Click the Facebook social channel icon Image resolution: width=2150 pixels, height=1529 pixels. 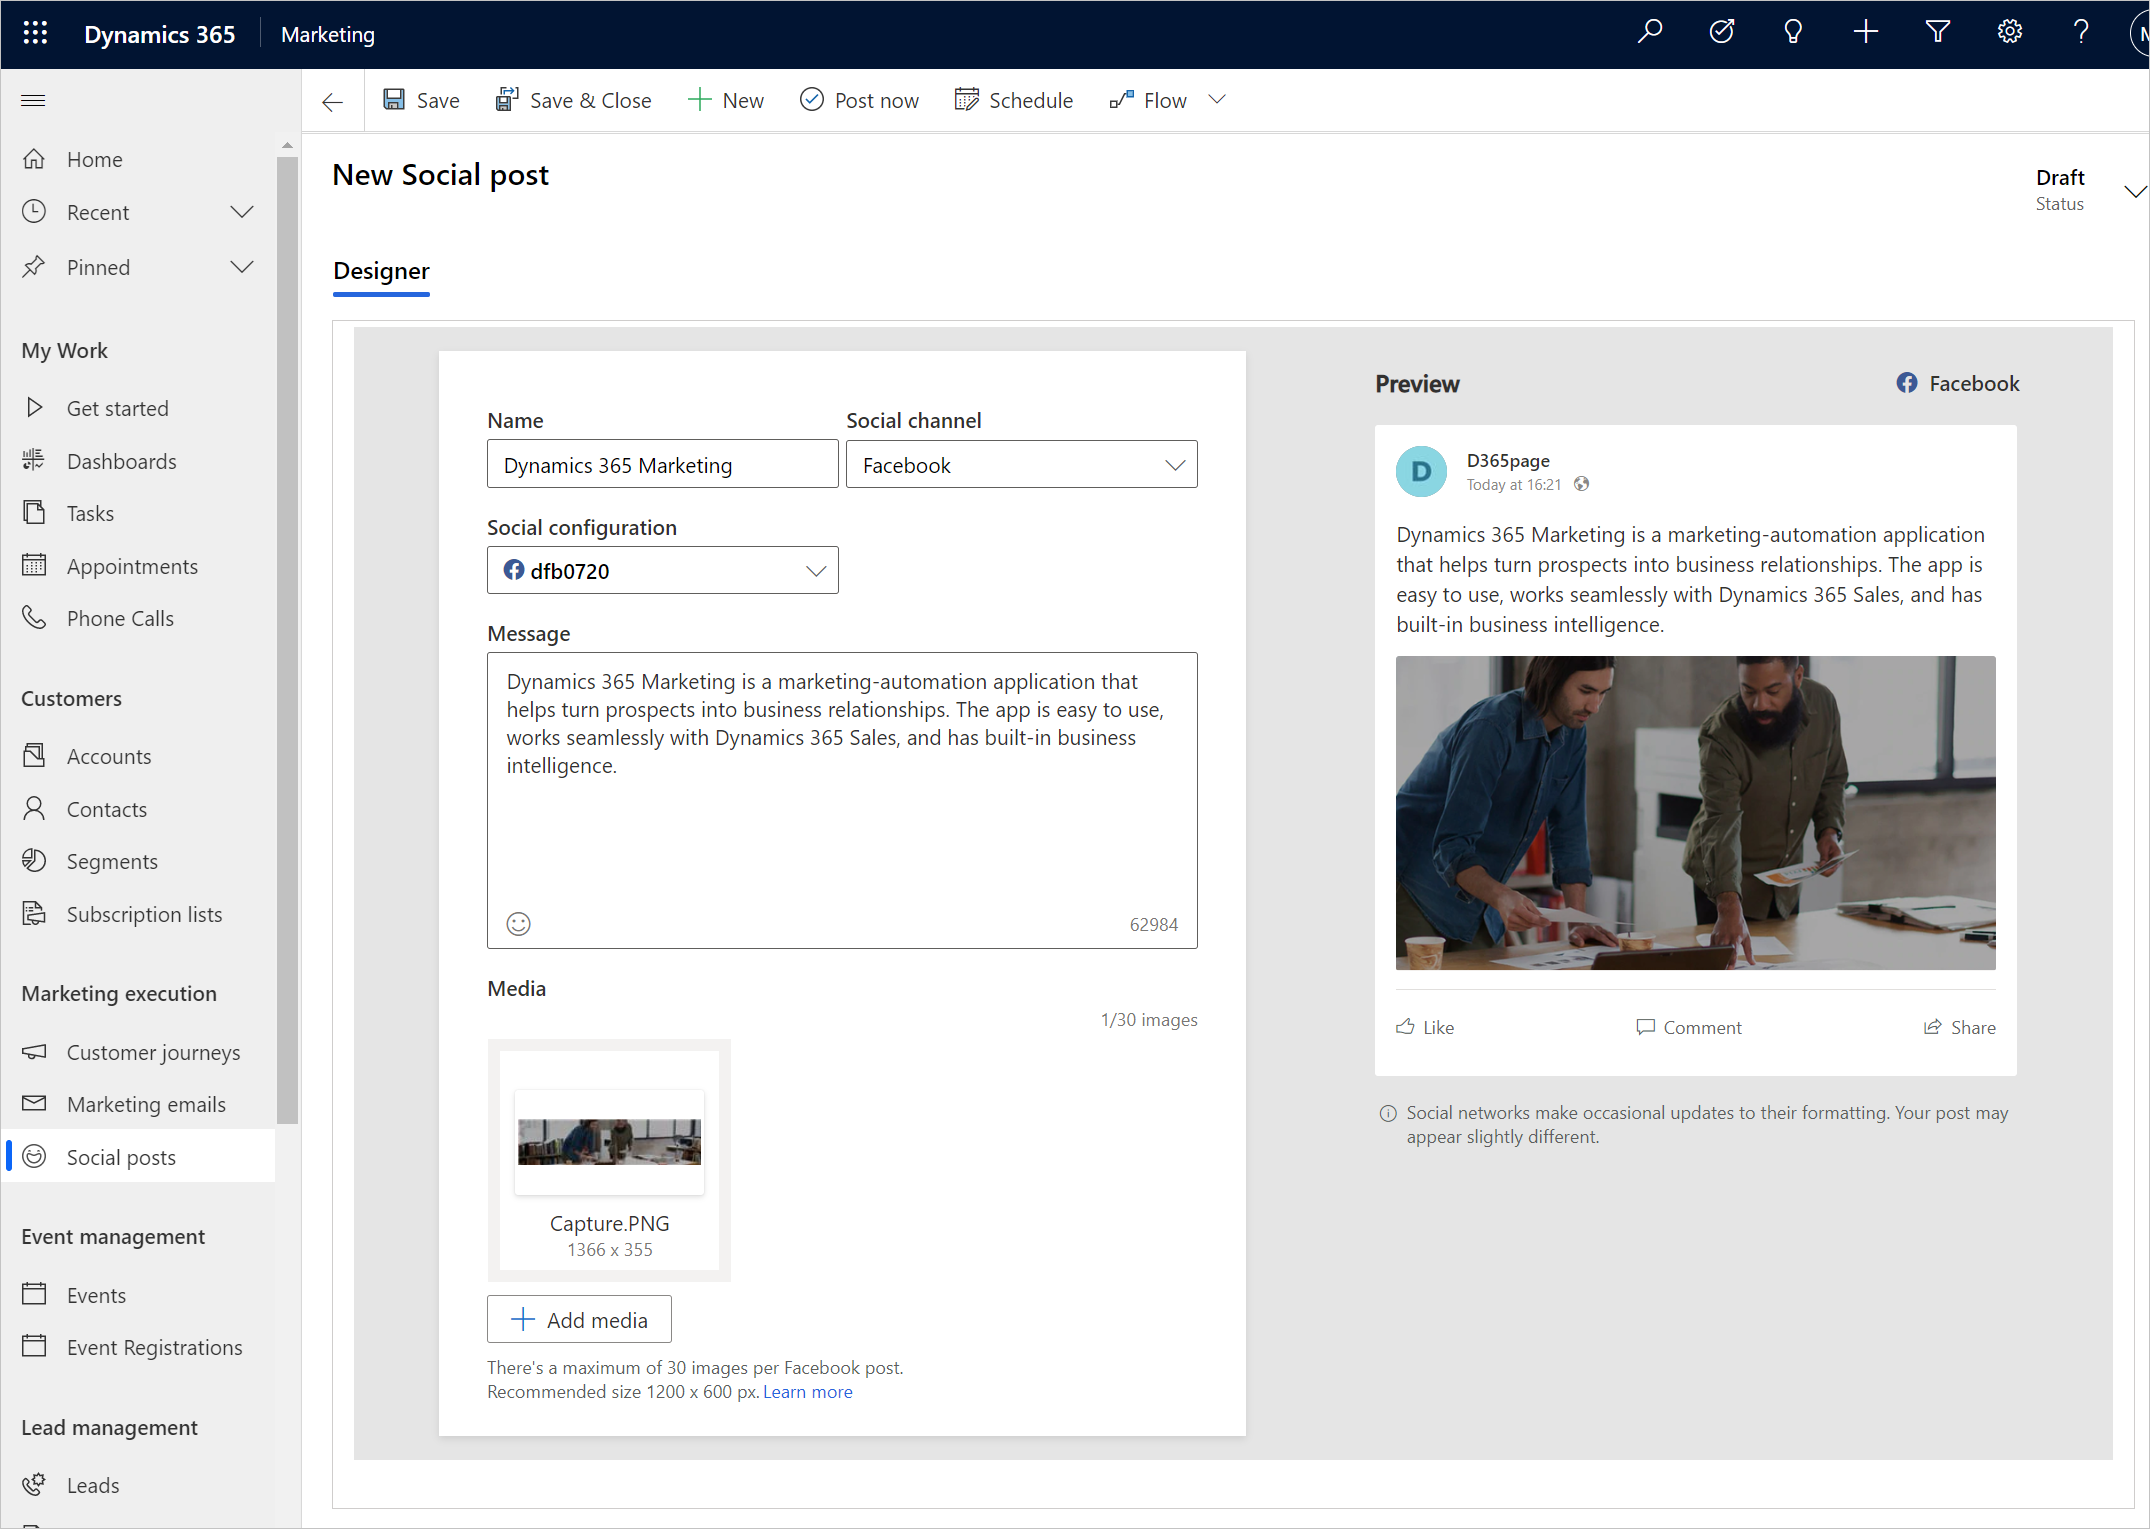click(x=1907, y=382)
